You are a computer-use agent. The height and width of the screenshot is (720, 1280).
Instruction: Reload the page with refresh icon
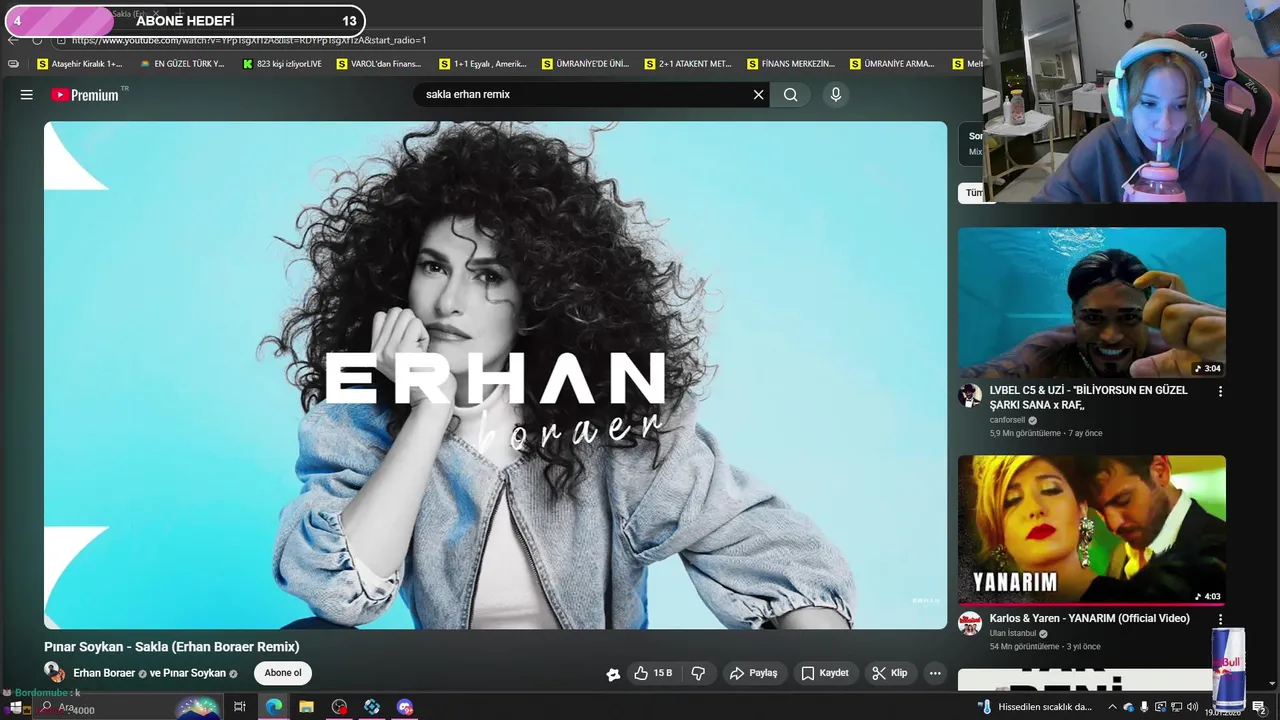click(37, 40)
